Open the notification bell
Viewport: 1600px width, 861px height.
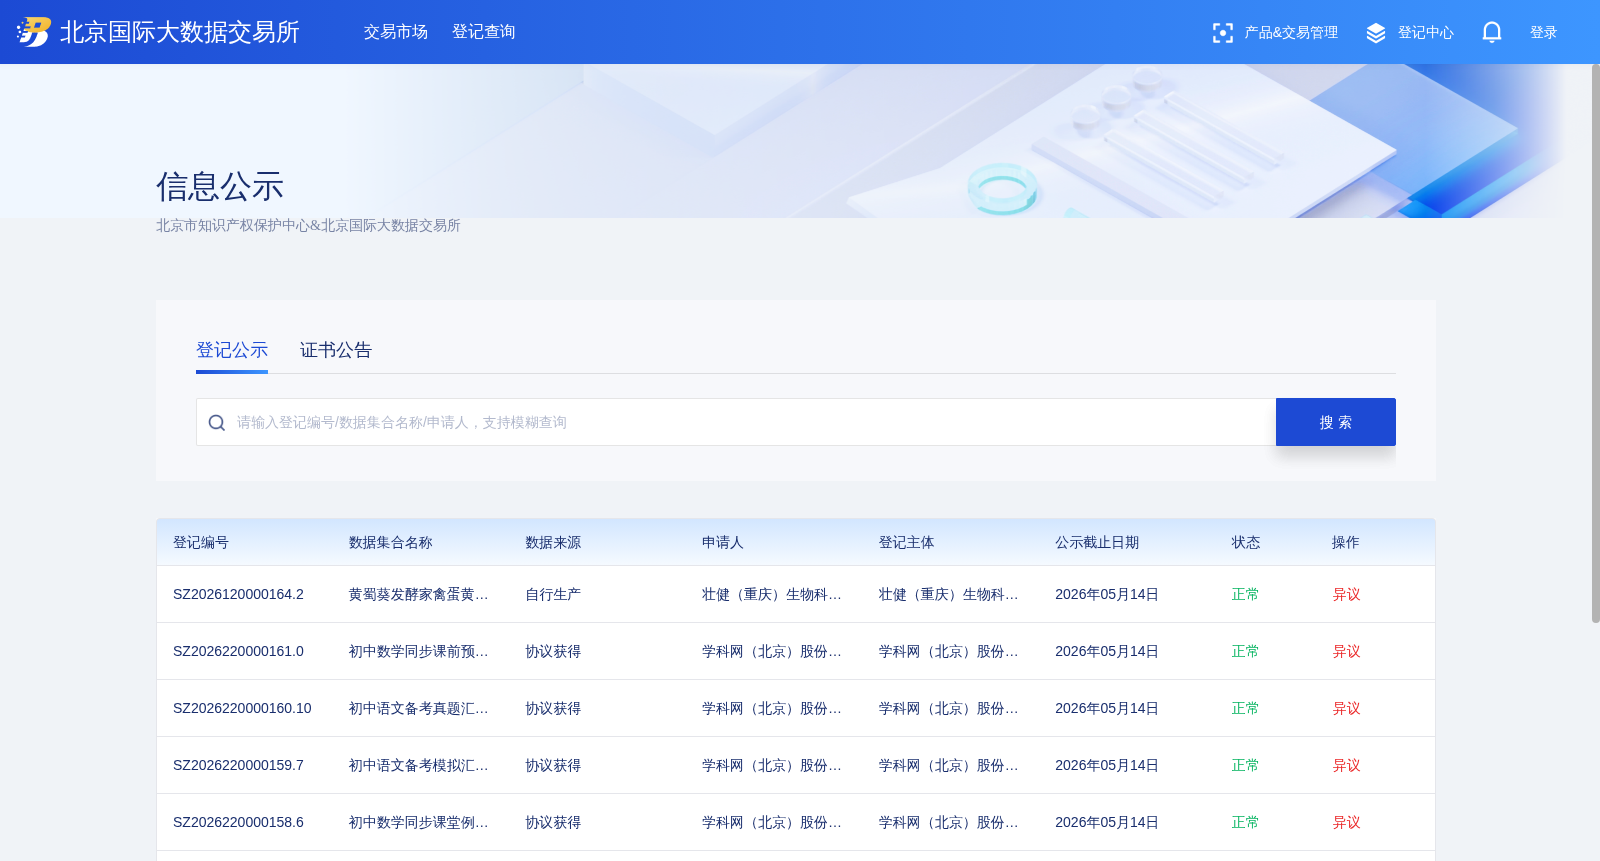click(1492, 33)
